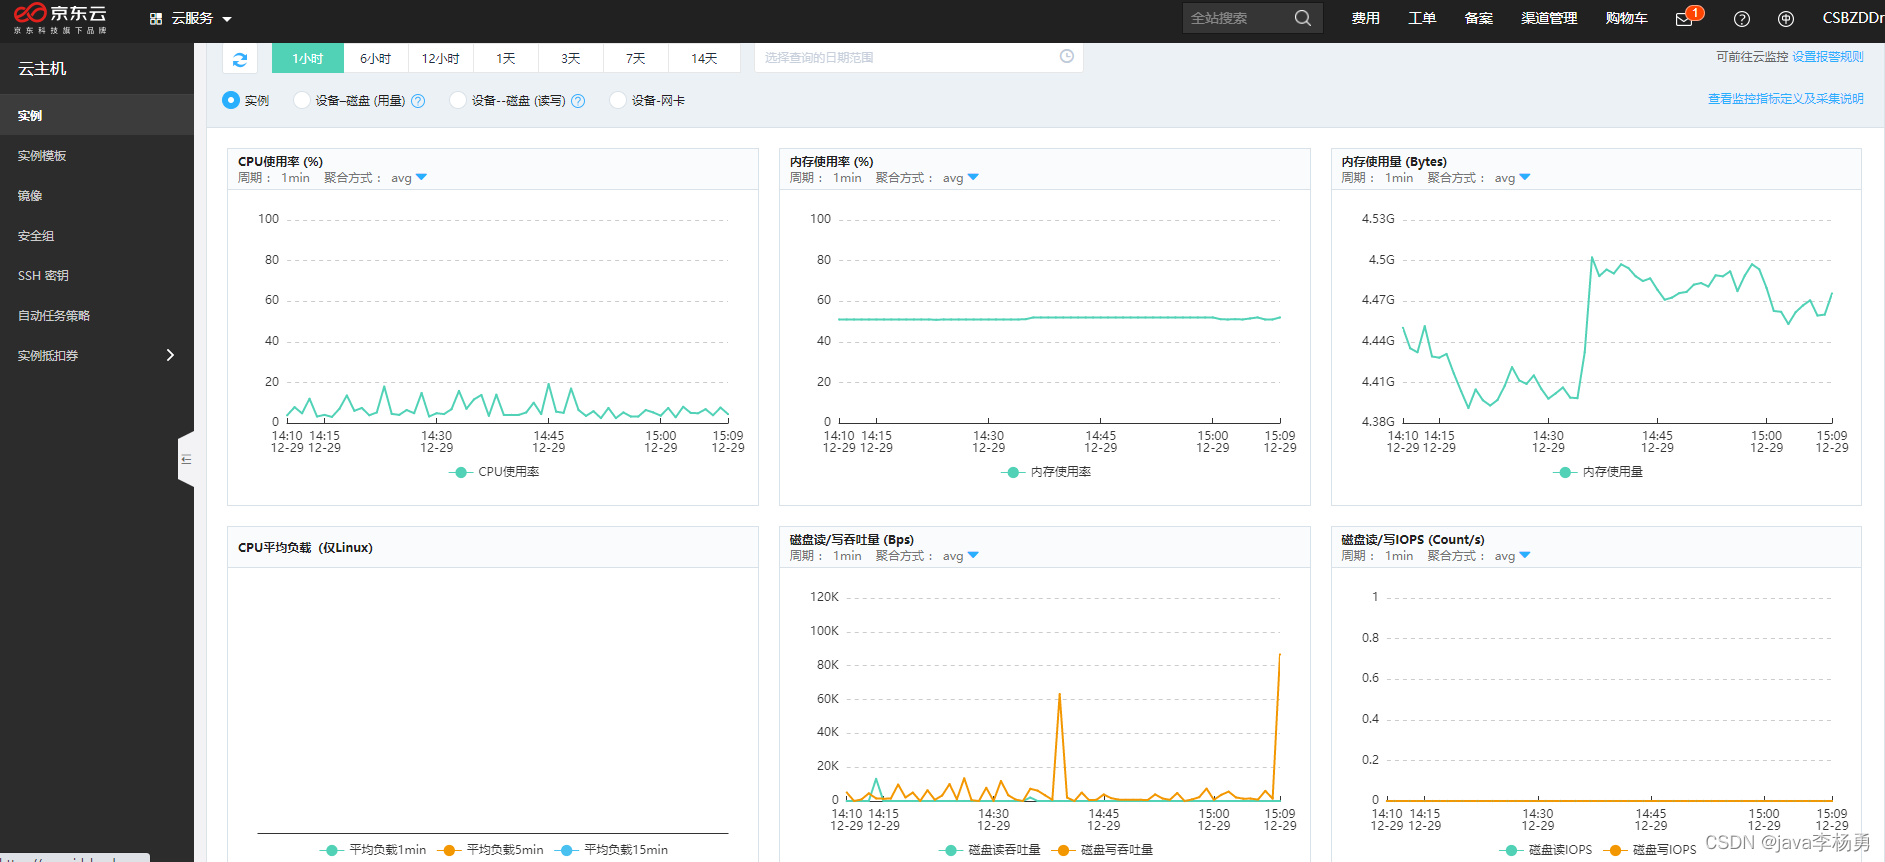
Task: Open the mail notifications icon
Action: (x=1685, y=19)
